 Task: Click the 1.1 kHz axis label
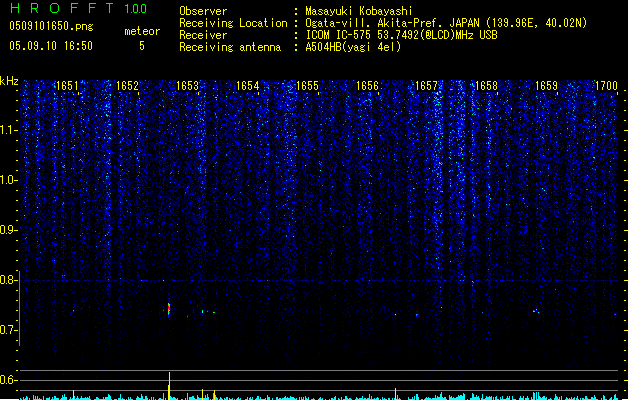(x=9, y=130)
